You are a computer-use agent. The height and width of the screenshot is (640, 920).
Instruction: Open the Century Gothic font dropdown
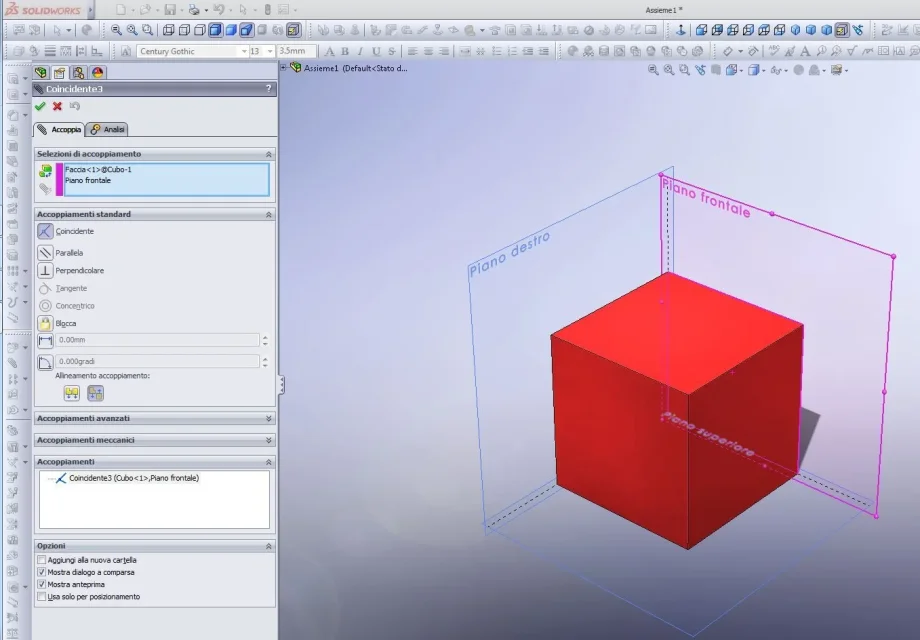pyautogui.click(x=244, y=52)
